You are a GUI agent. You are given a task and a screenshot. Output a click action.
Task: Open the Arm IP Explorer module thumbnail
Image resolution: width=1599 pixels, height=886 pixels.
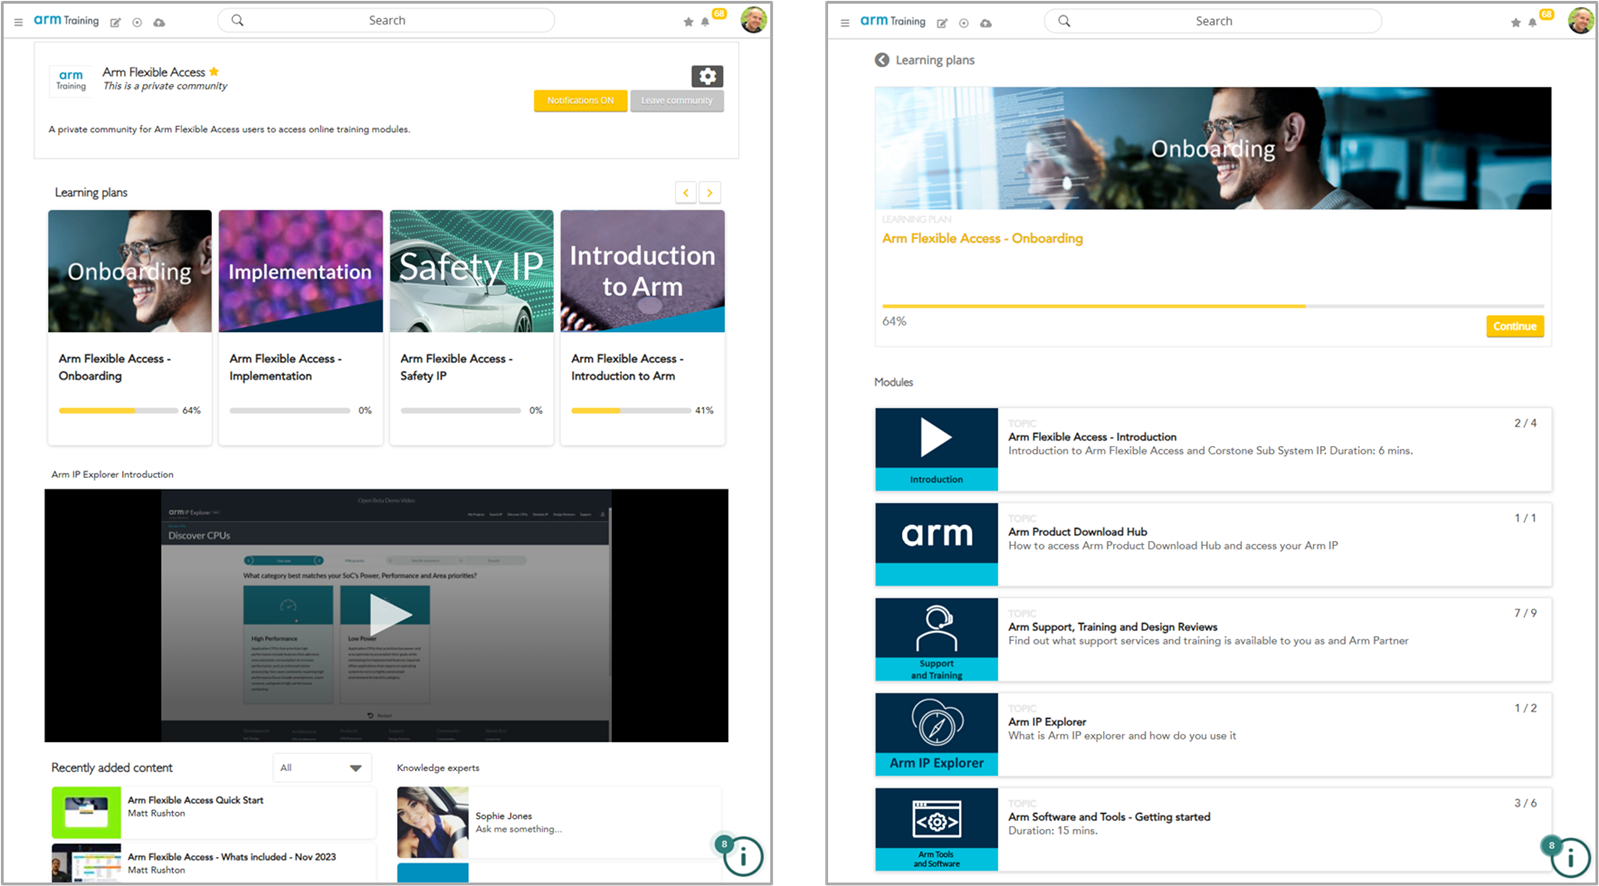pos(937,734)
